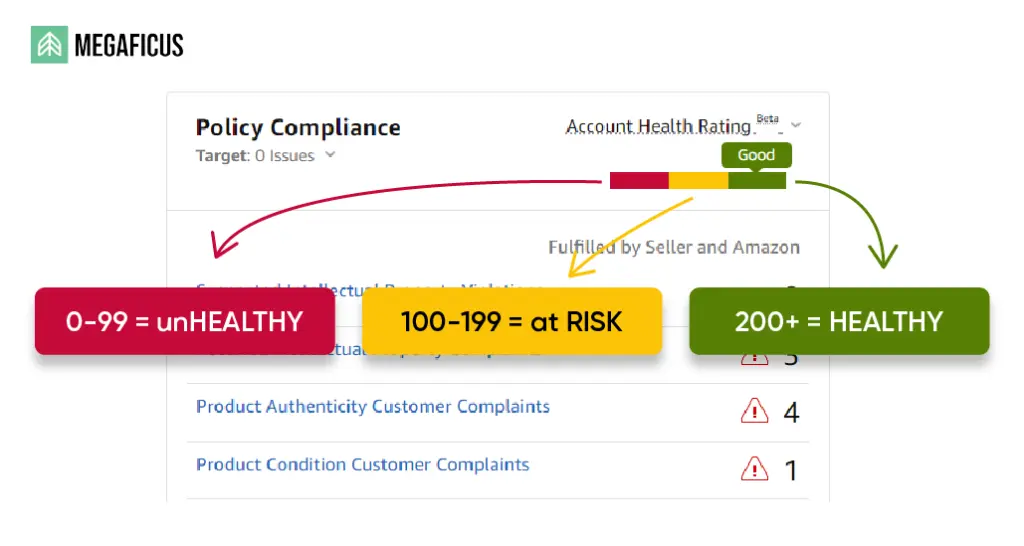Click warning icon beside Product Authenticity complaints

pos(754,410)
